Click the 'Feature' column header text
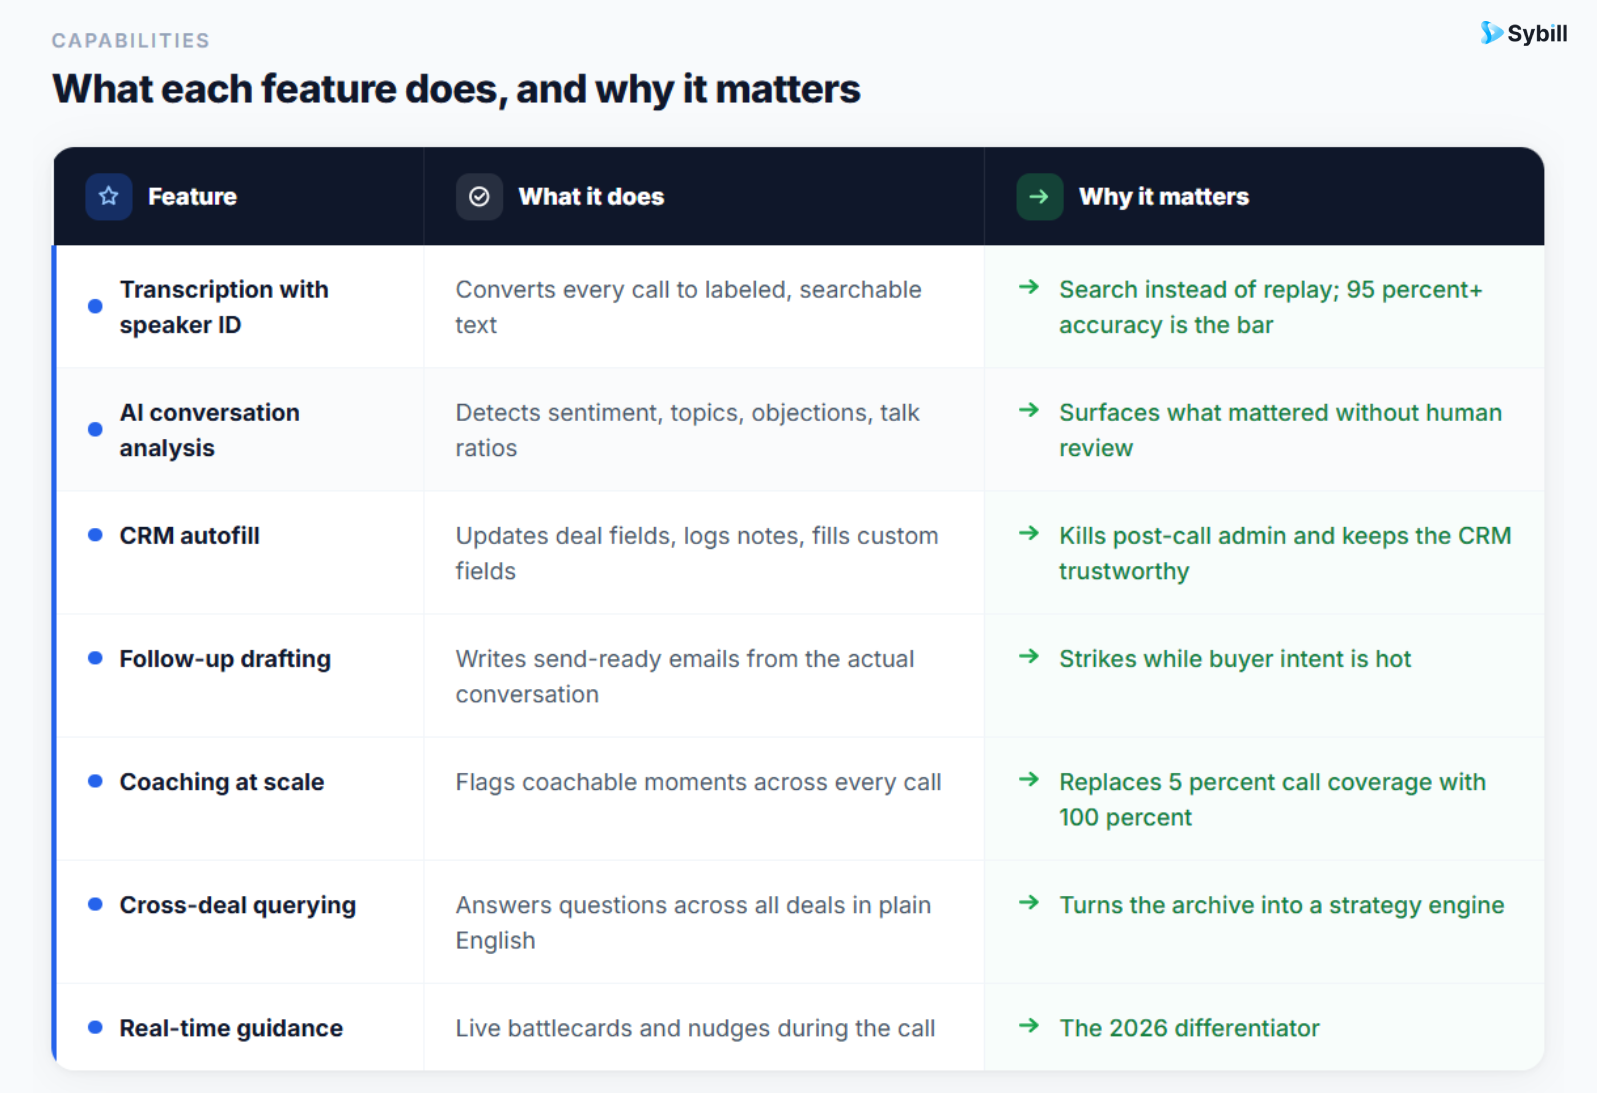The image size is (1597, 1093). tap(192, 197)
